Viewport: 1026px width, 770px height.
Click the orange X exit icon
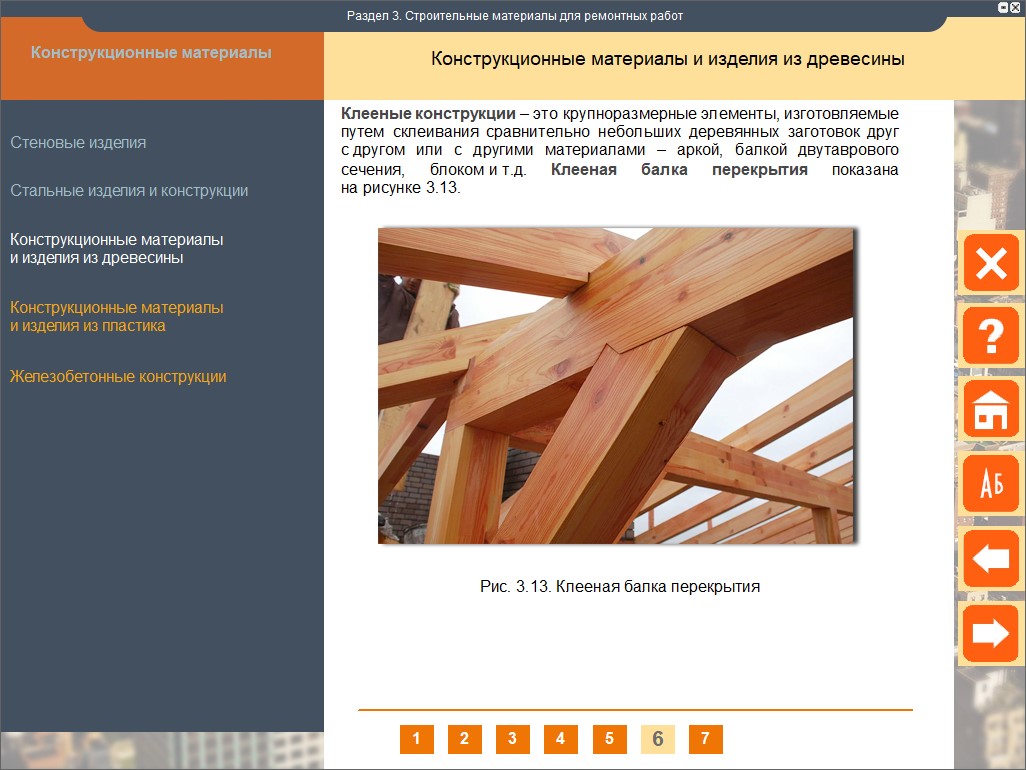pyautogui.click(x=990, y=263)
